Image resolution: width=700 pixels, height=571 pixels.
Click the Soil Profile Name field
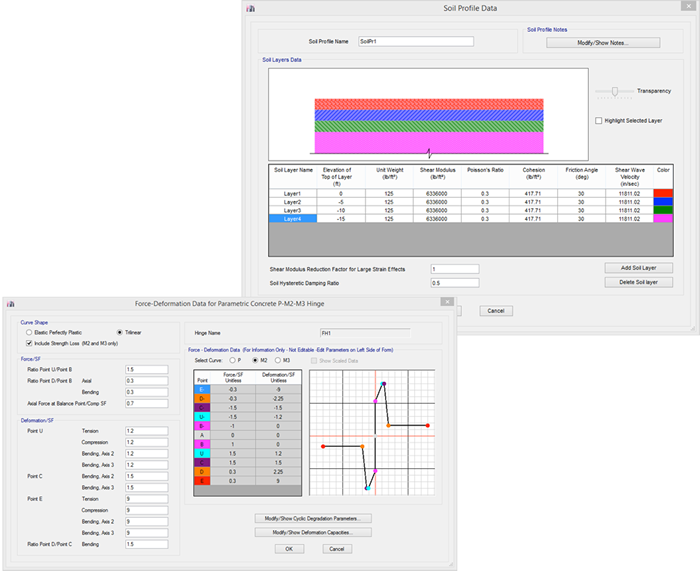[416, 42]
